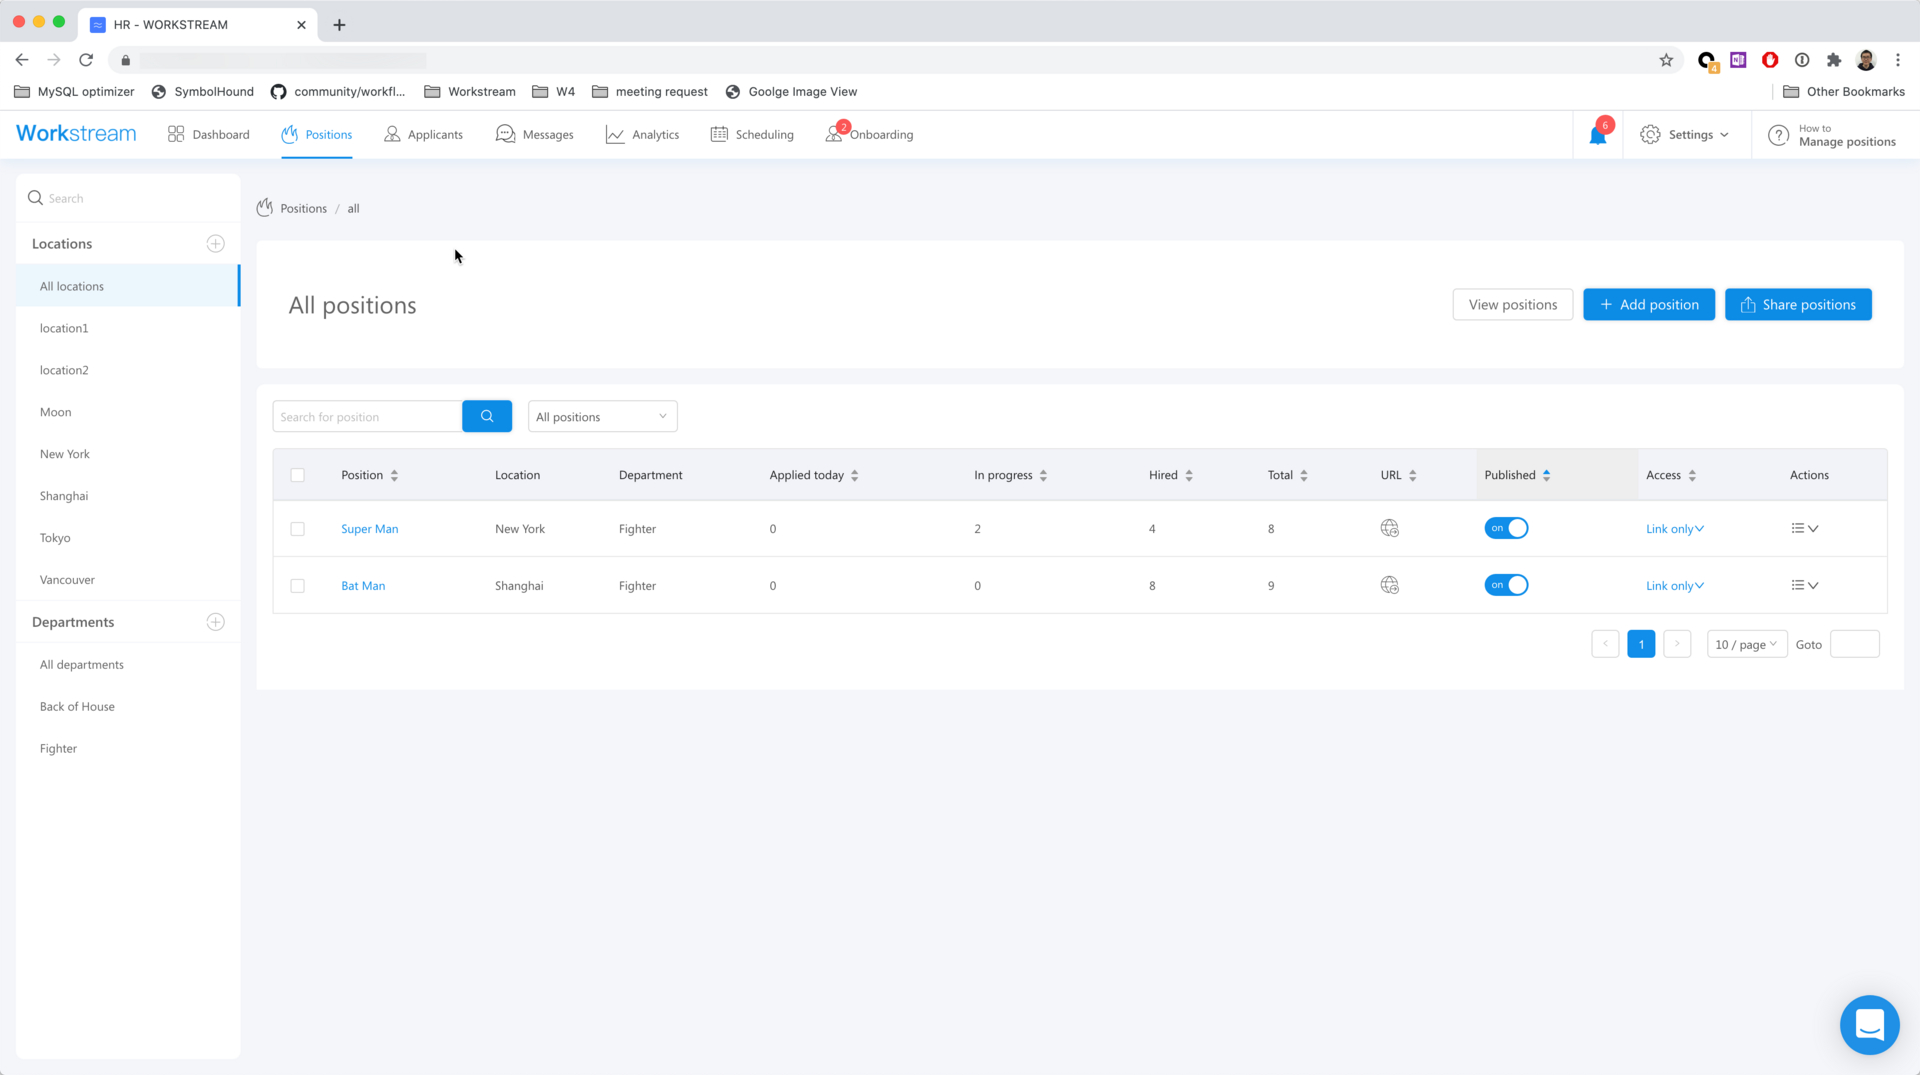Bookmark this page with the star icon

tap(1666, 60)
